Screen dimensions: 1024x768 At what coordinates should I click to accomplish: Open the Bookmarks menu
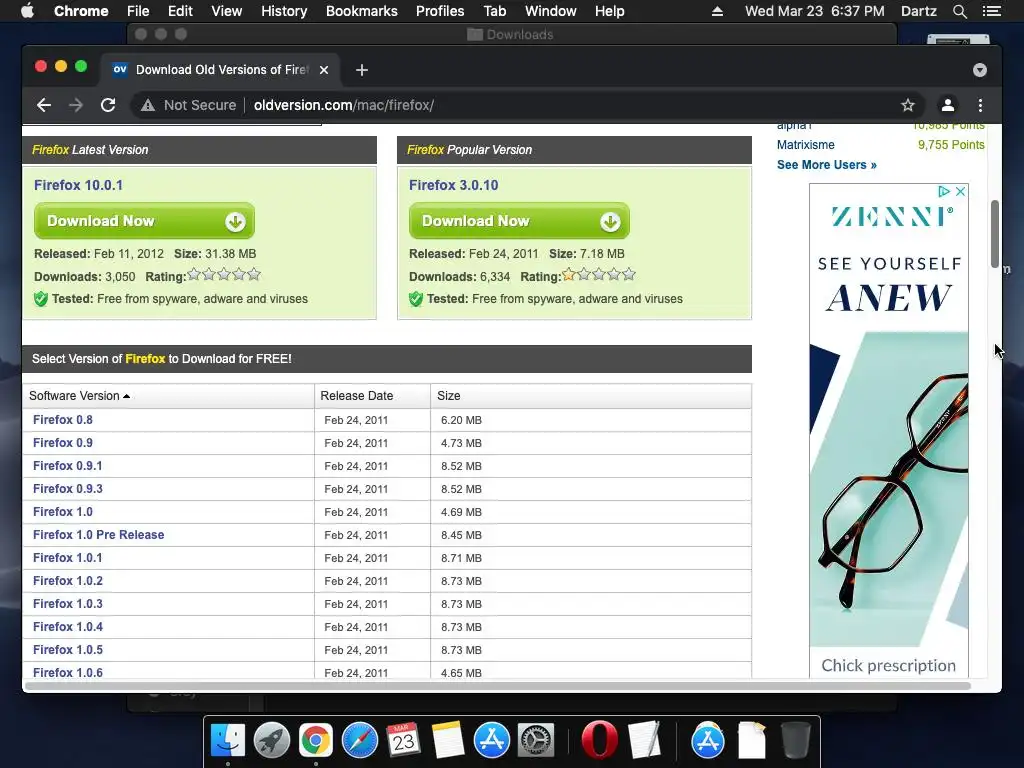pos(362,11)
